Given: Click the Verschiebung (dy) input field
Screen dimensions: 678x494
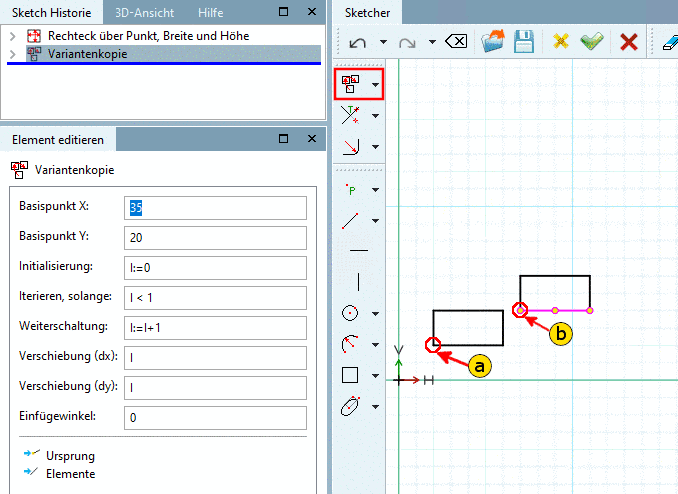Looking at the screenshot, I should click(215, 388).
